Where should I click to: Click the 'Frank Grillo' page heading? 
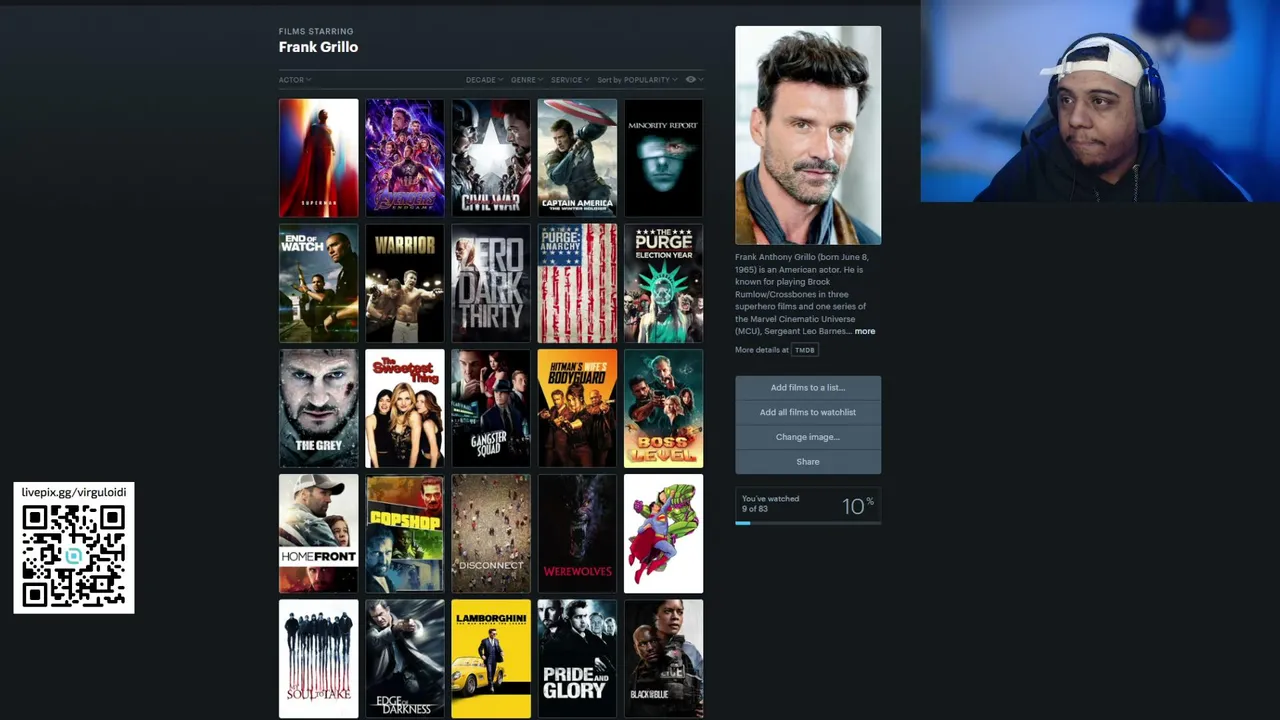point(318,47)
